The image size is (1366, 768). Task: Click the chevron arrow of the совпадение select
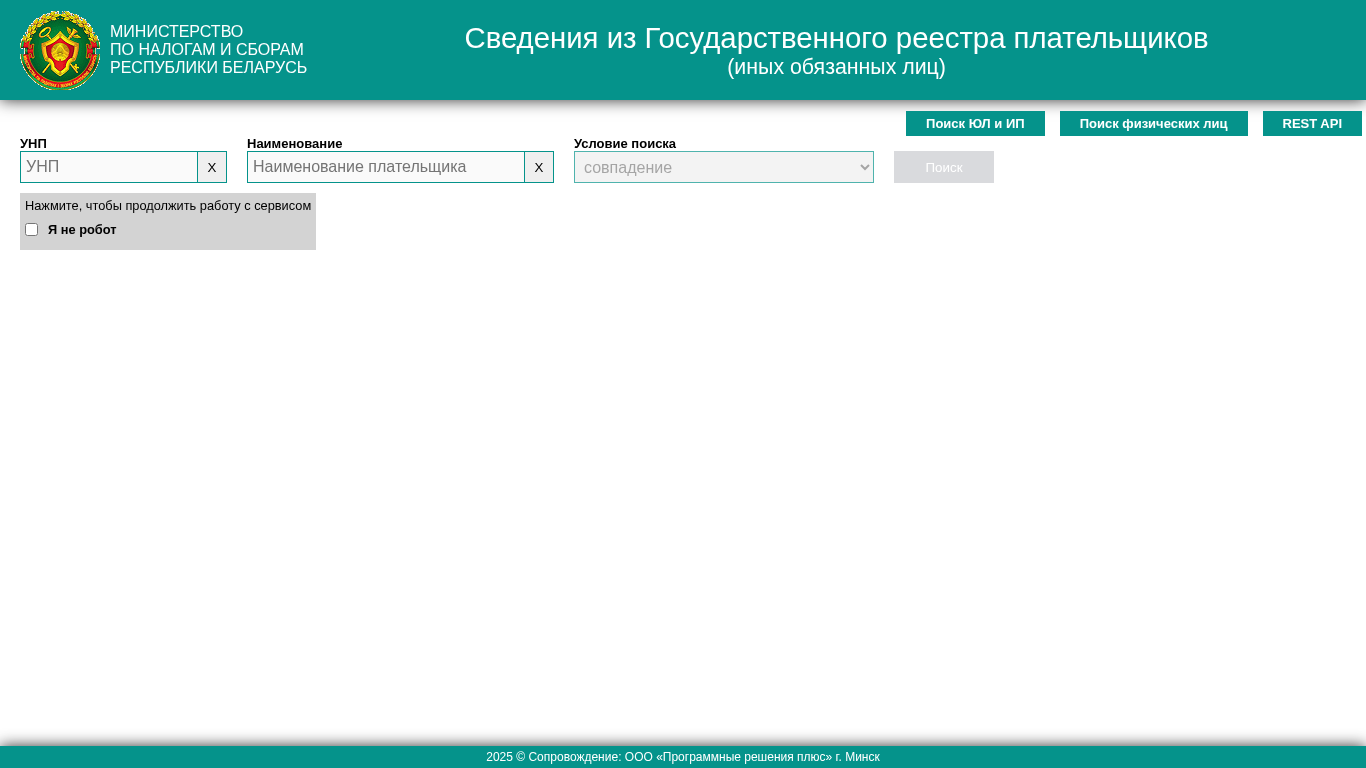point(865,167)
